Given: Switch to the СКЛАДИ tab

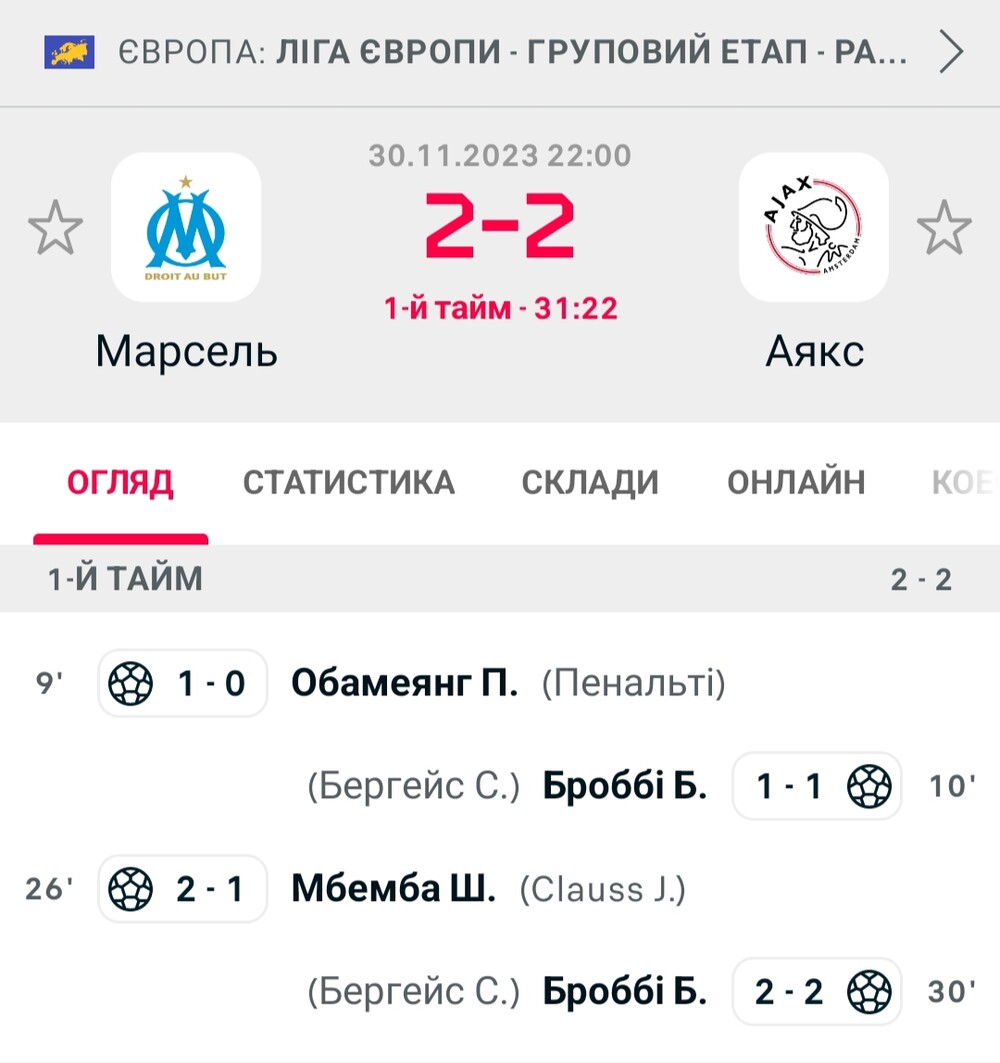Looking at the screenshot, I should 590,483.
